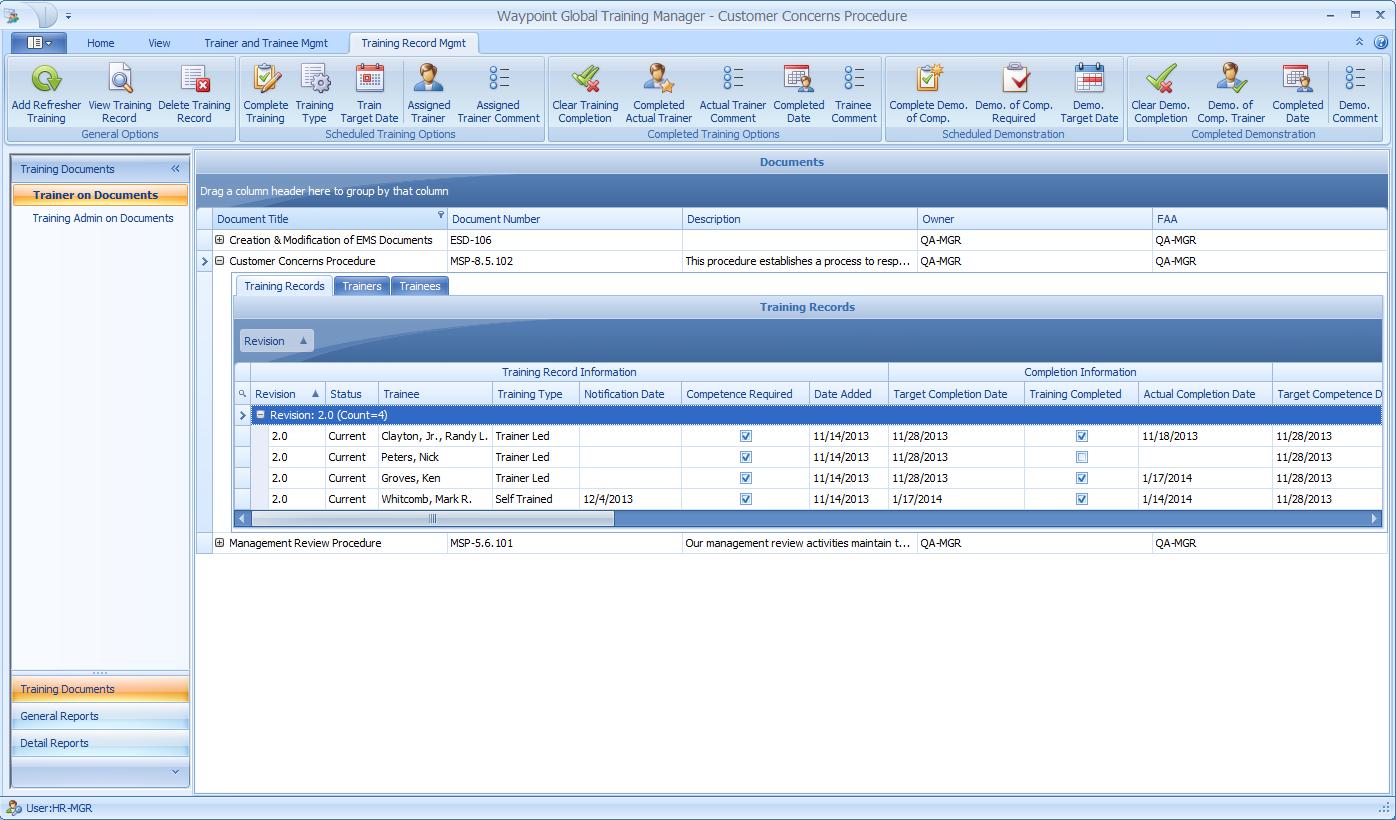Open View Training Record tool

point(120,80)
